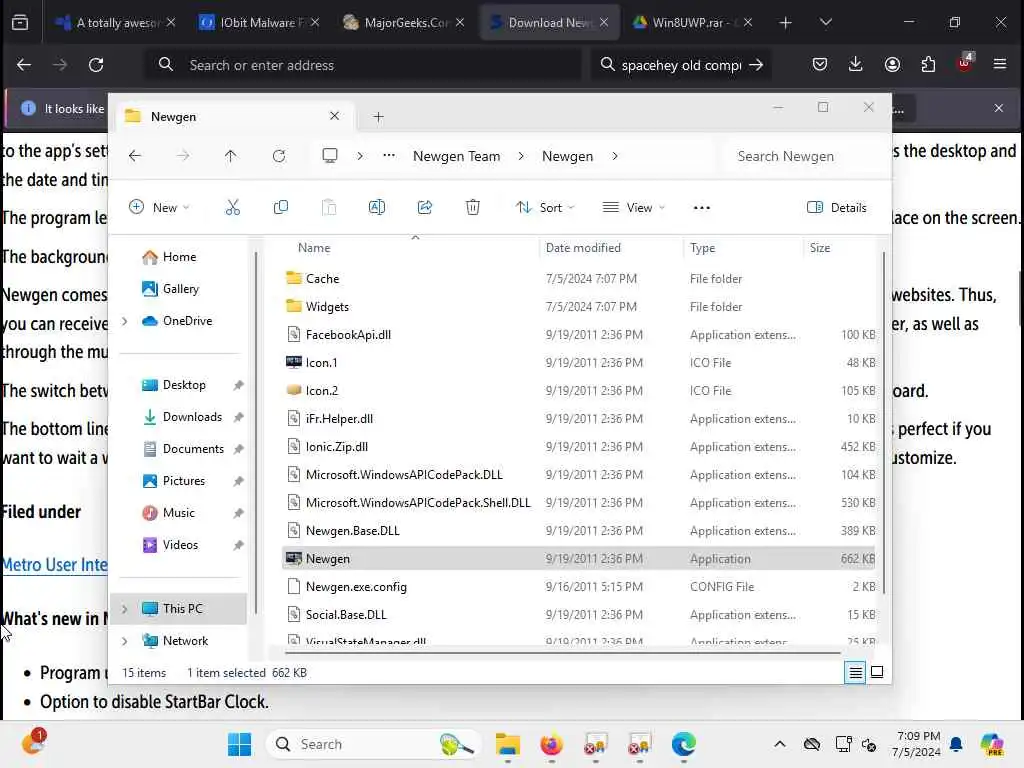Select Ionic.Zip.dll file
The width and height of the screenshot is (1024, 768).
point(579,447)
